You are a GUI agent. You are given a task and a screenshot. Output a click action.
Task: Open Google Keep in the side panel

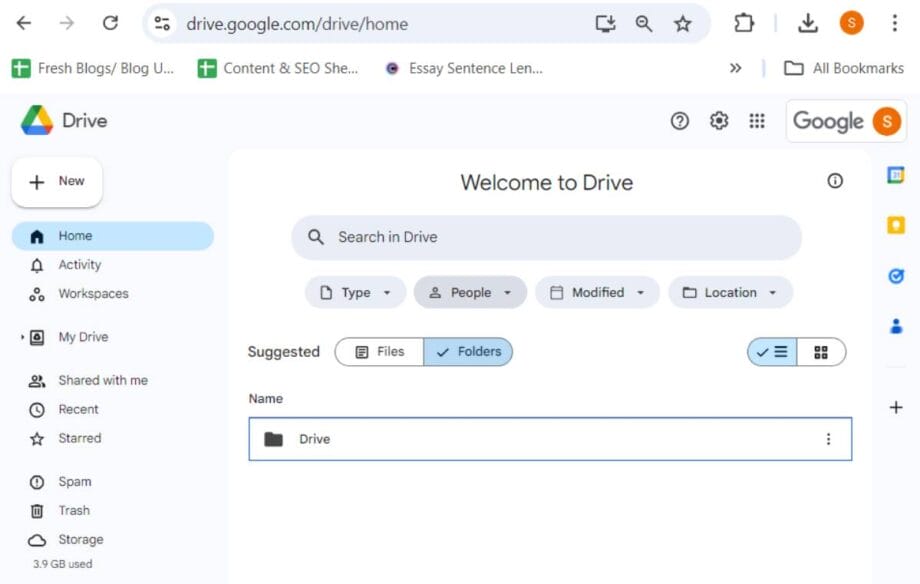(x=895, y=225)
